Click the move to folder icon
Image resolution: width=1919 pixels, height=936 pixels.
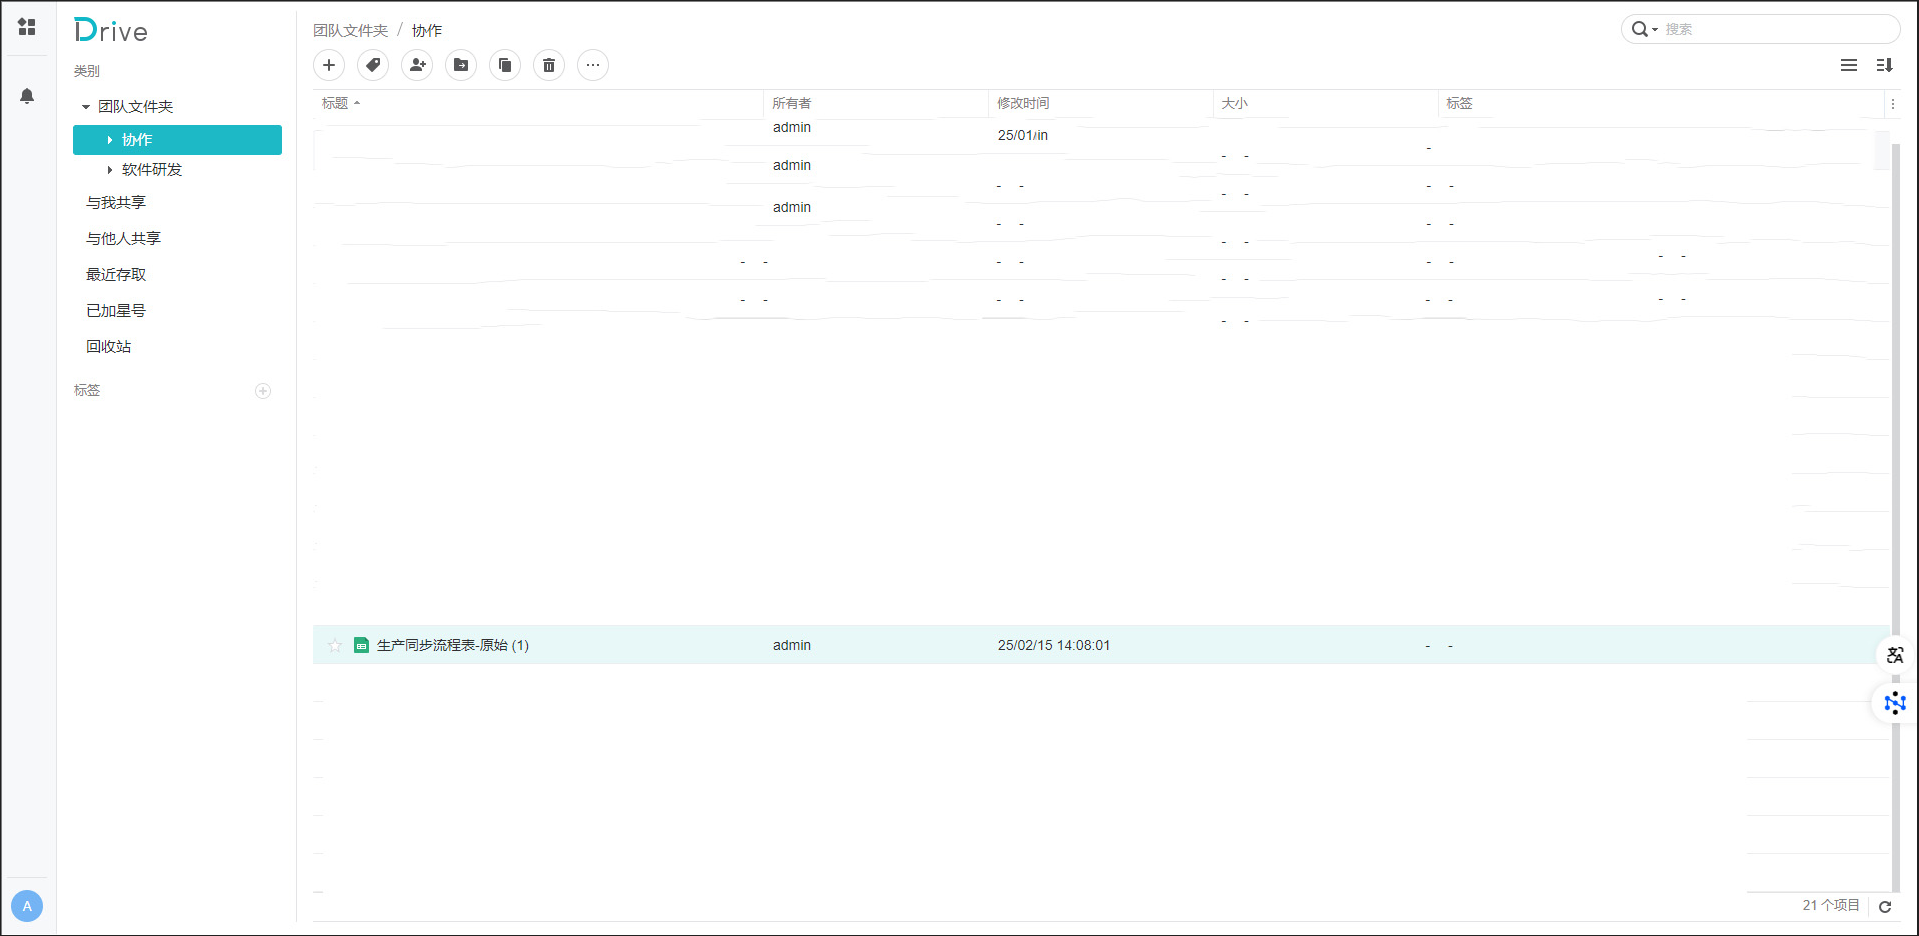click(x=461, y=65)
